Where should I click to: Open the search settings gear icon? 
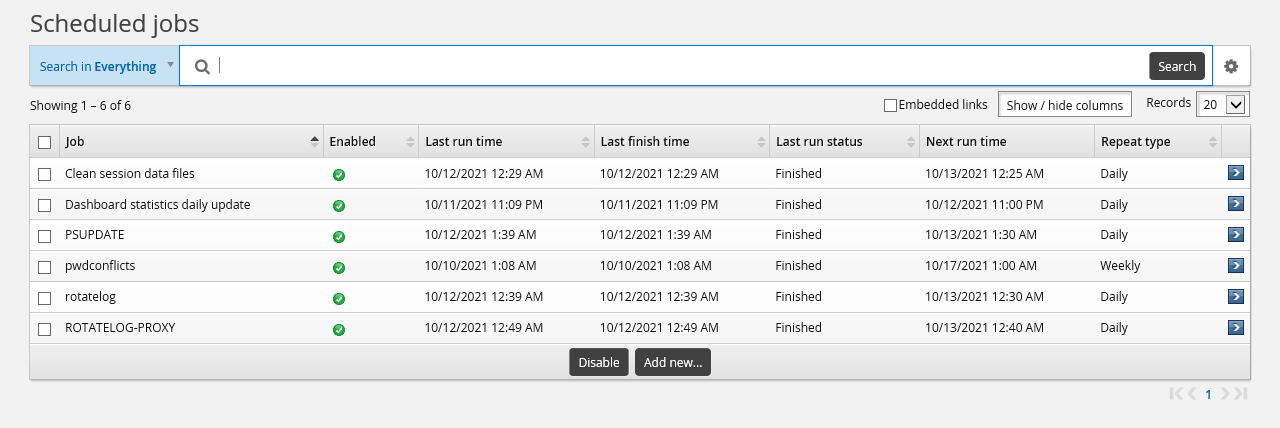pyautogui.click(x=1231, y=66)
